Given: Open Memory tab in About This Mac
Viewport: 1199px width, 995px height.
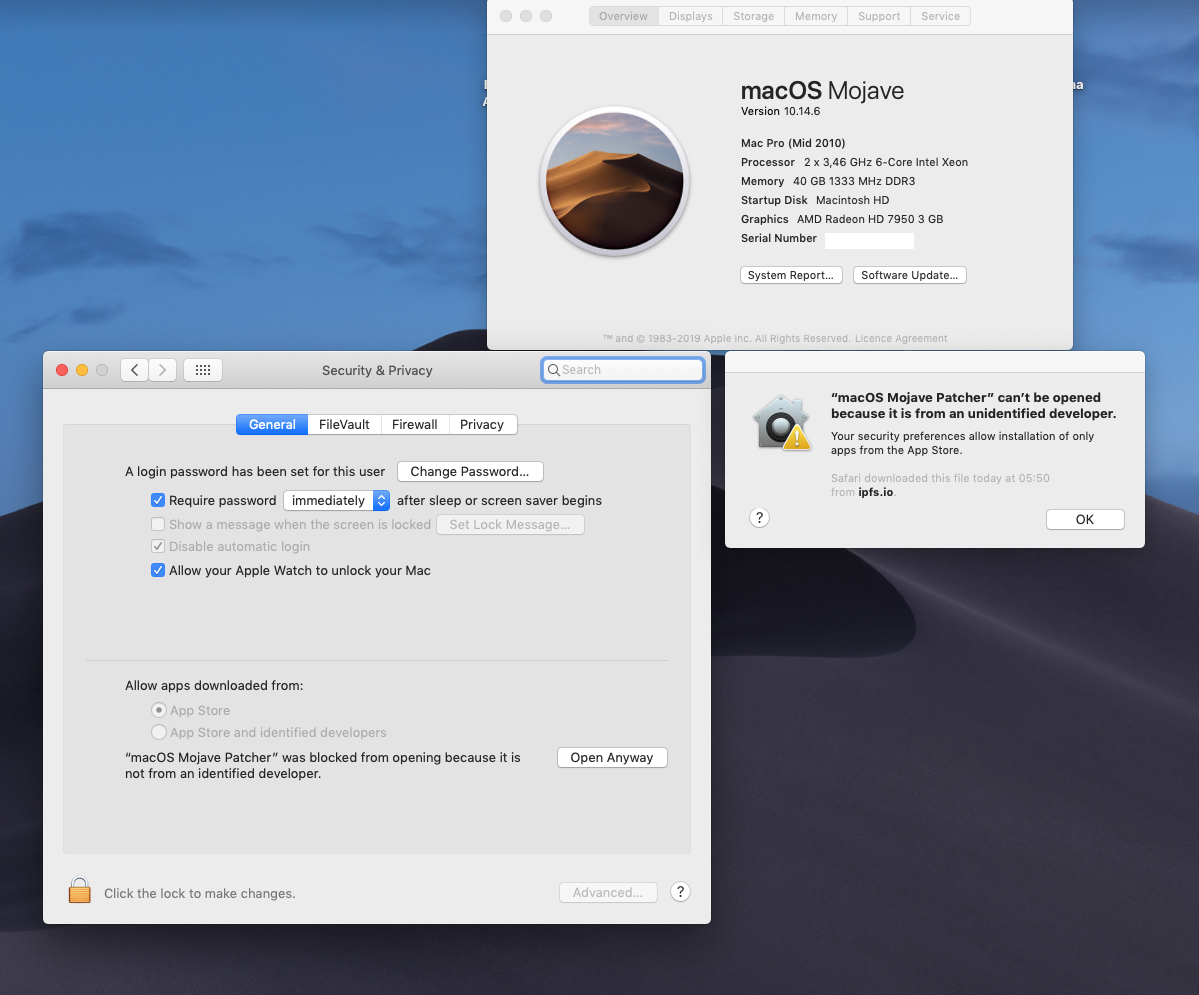Looking at the screenshot, I should click(x=816, y=16).
